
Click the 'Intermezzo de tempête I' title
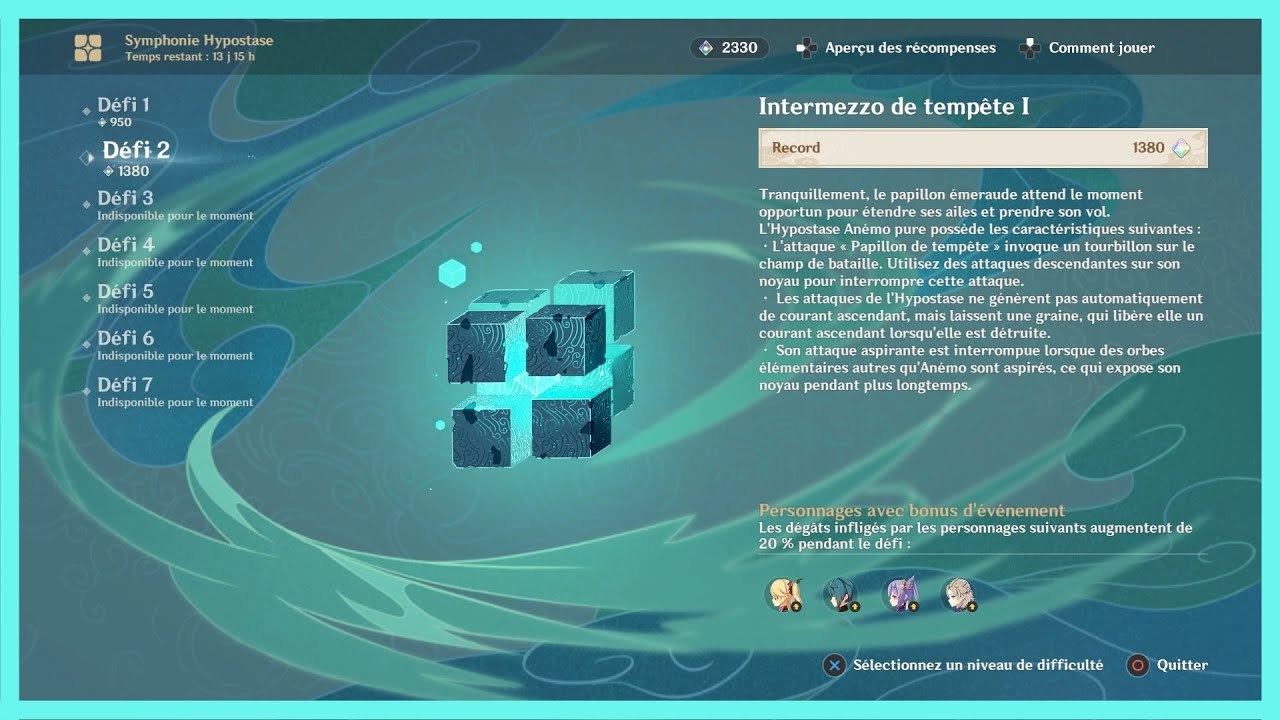click(894, 106)
